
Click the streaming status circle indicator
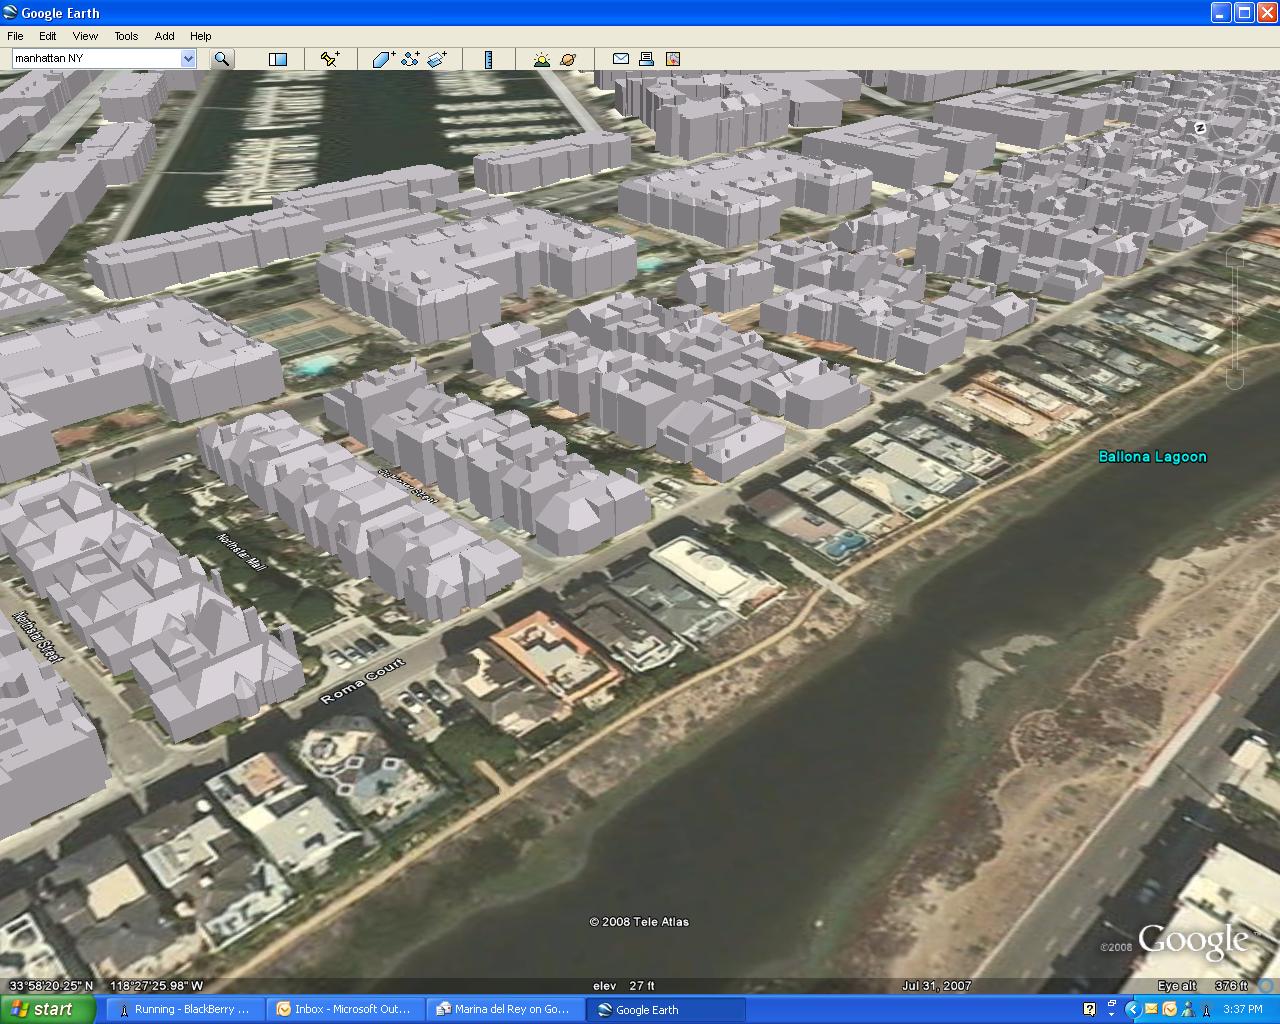[x=1265, y=986]
